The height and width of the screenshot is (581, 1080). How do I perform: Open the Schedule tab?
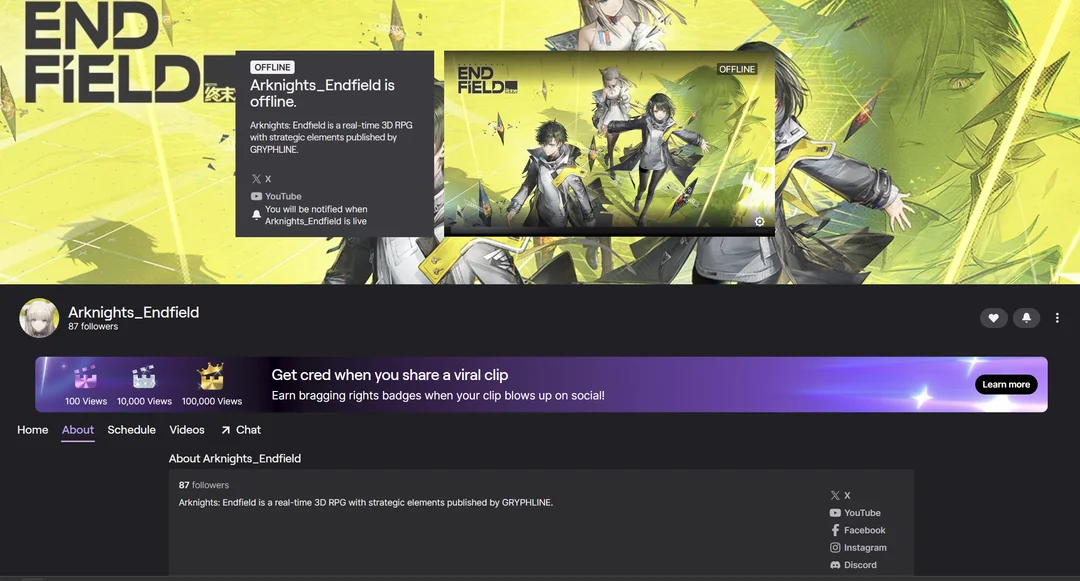[132, 430]
